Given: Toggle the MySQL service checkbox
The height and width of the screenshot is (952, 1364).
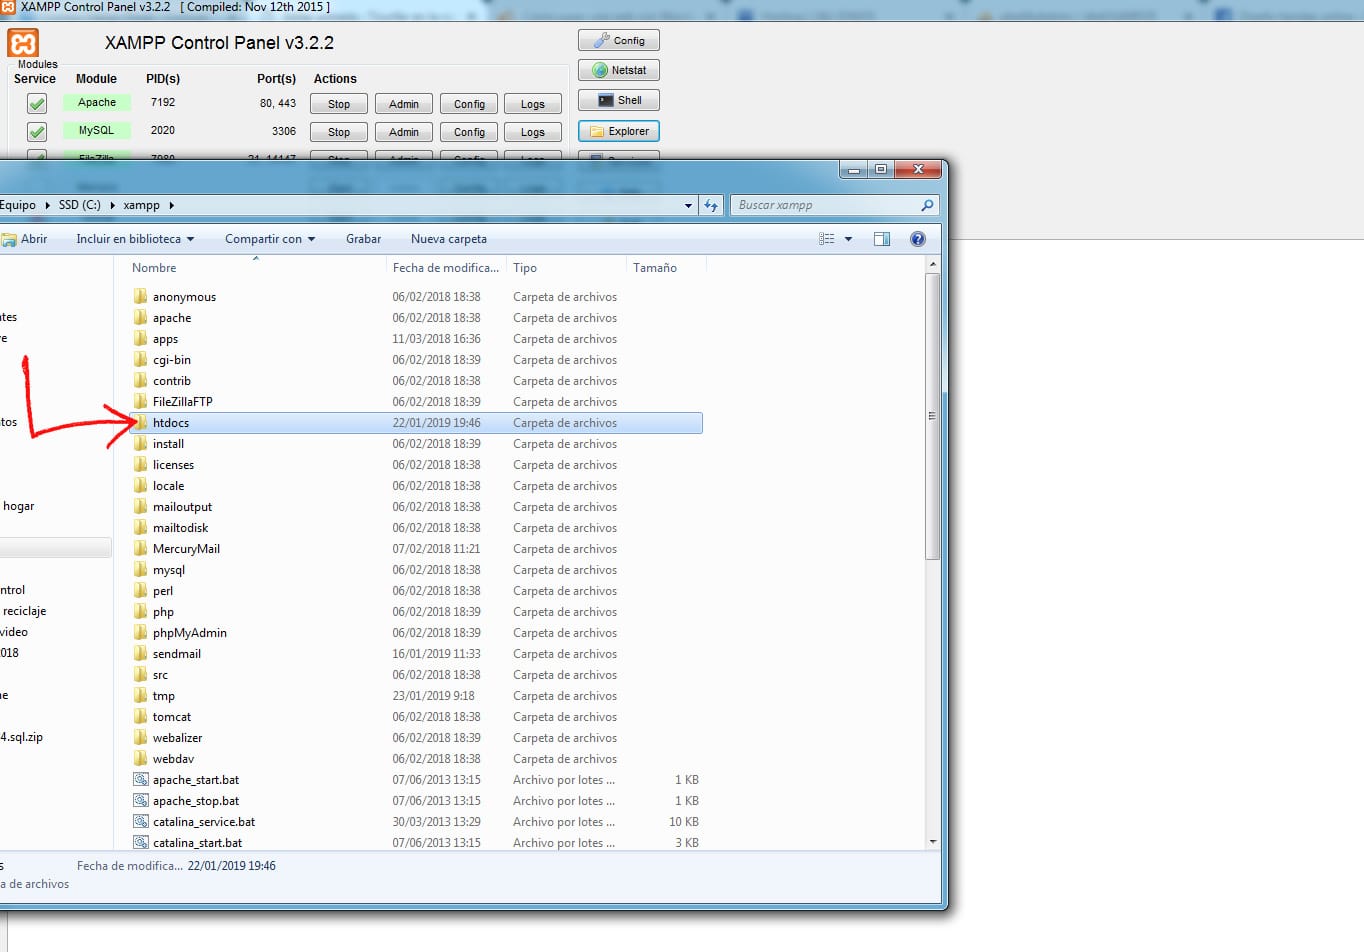Looking at the screenshot, I should coord(37,131).
